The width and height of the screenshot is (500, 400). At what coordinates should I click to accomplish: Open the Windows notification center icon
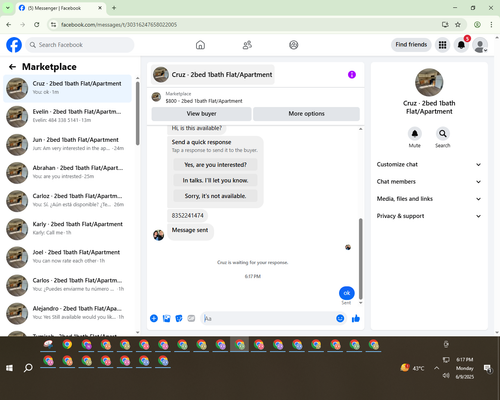point(488,368)
